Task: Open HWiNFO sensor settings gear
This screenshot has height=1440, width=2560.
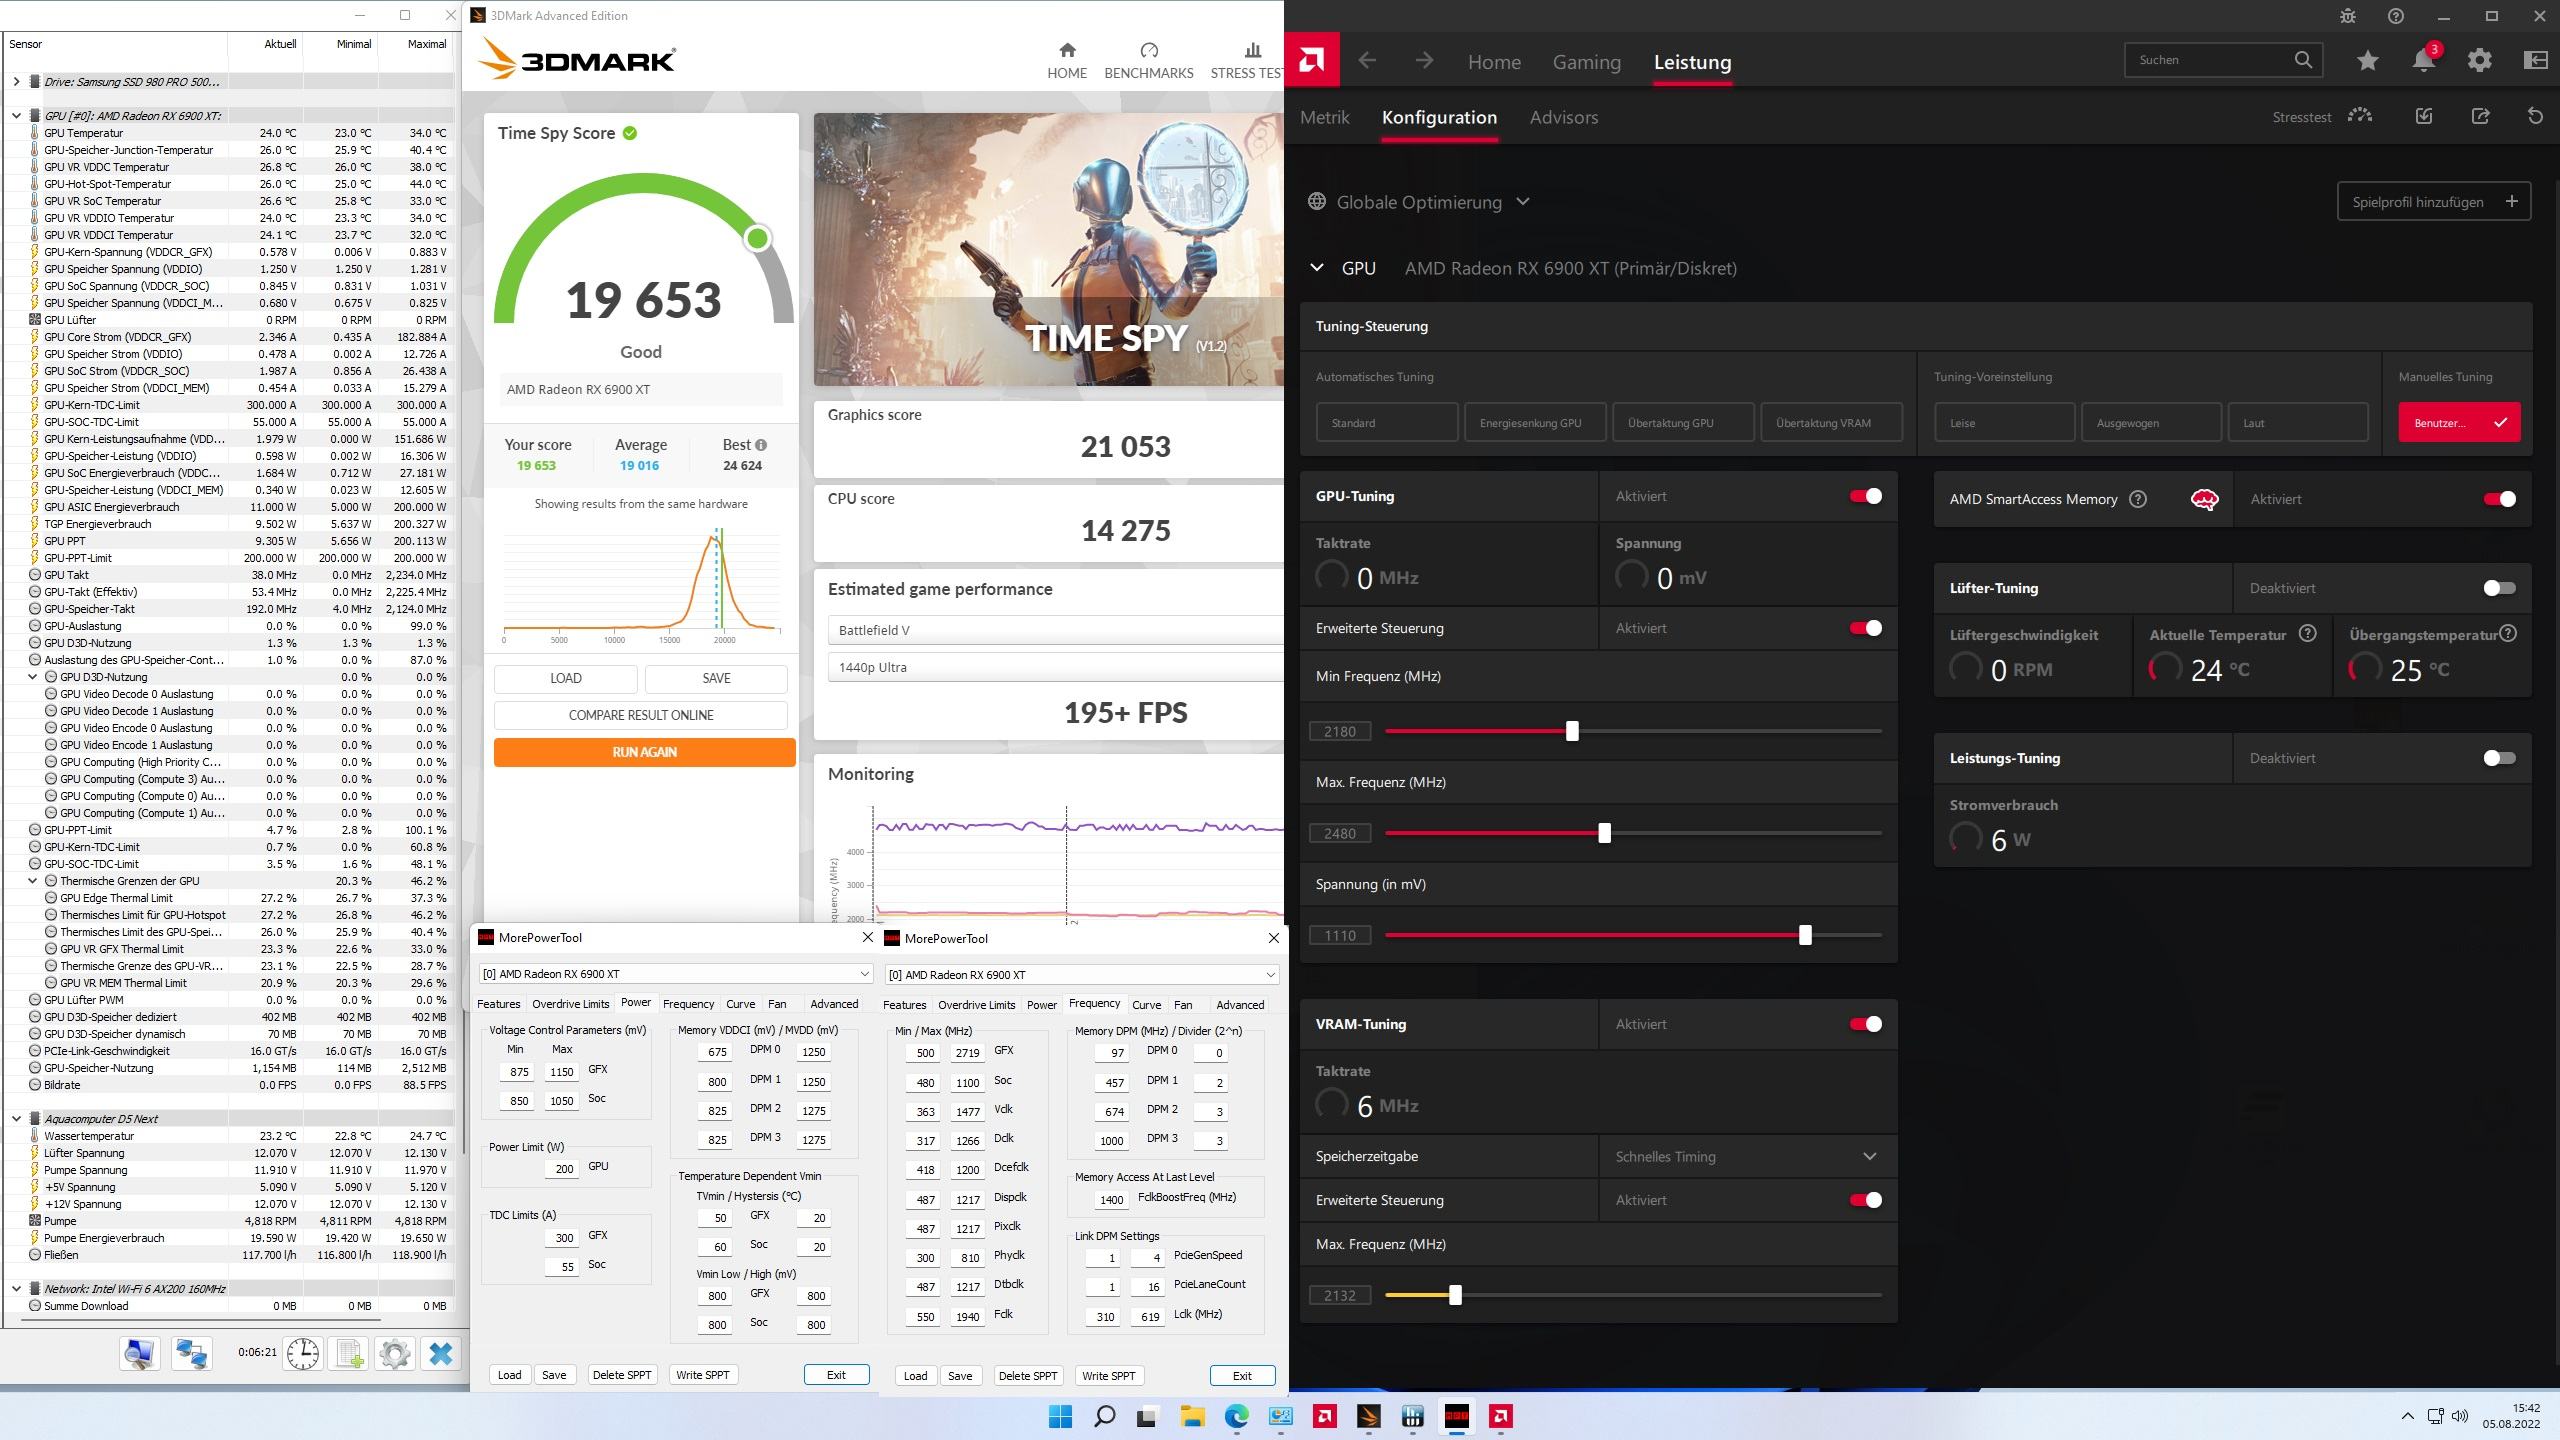Action: coord(395,1354)
